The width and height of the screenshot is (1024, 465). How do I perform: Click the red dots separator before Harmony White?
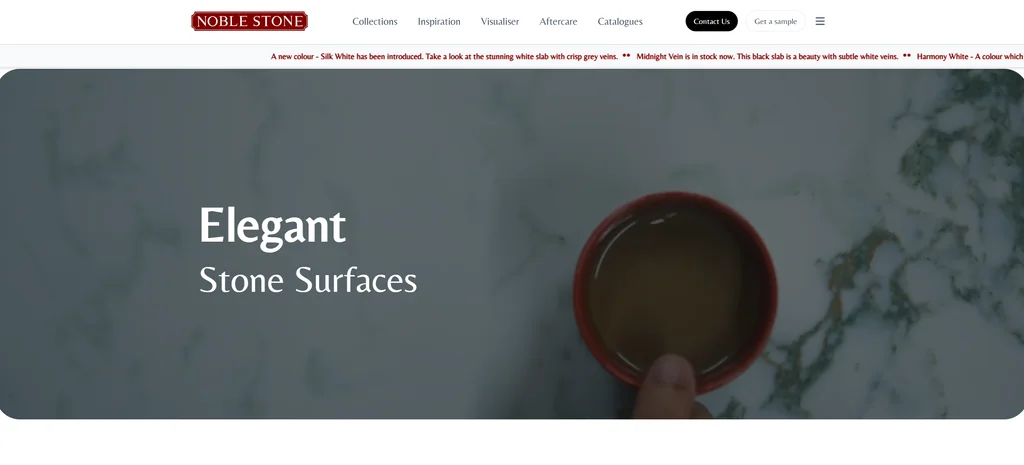907,56
